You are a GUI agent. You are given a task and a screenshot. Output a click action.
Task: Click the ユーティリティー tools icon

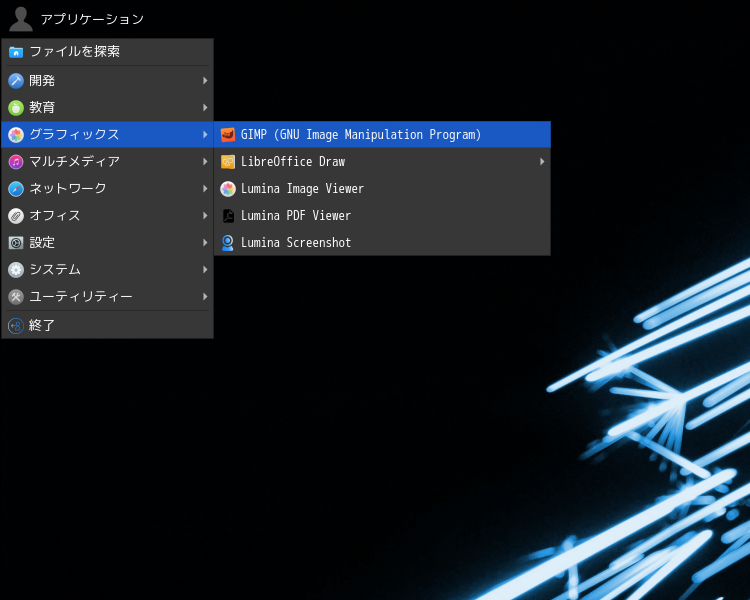[16, 297]
